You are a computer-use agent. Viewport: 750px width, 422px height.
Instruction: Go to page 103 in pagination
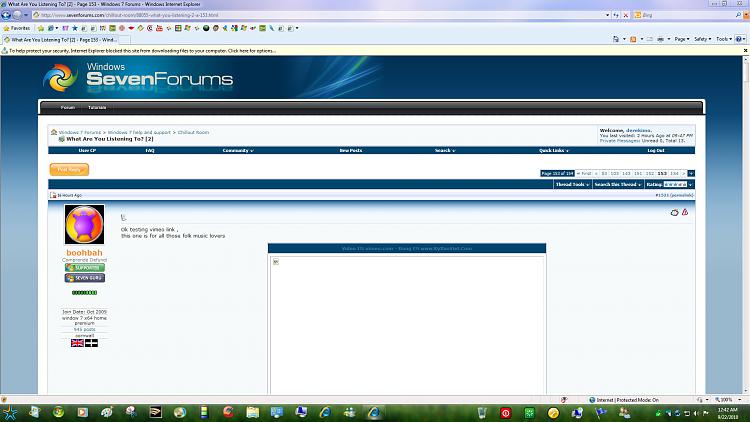coord(615,174)
